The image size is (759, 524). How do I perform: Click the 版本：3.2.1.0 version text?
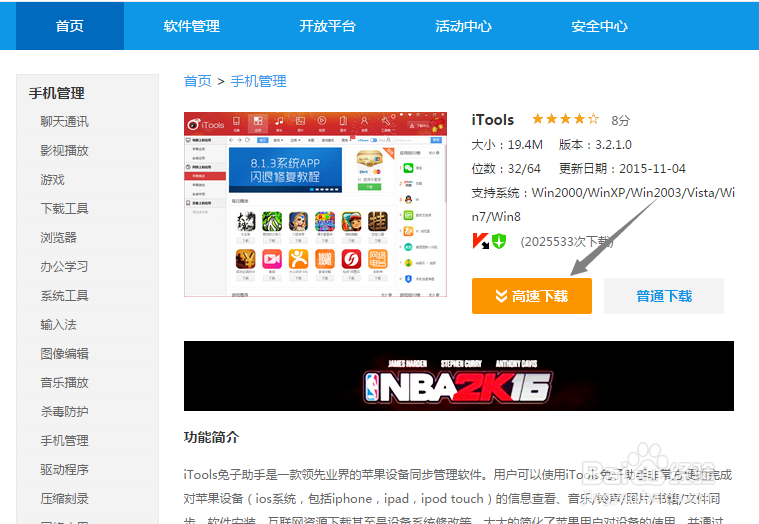click(595, 145)
